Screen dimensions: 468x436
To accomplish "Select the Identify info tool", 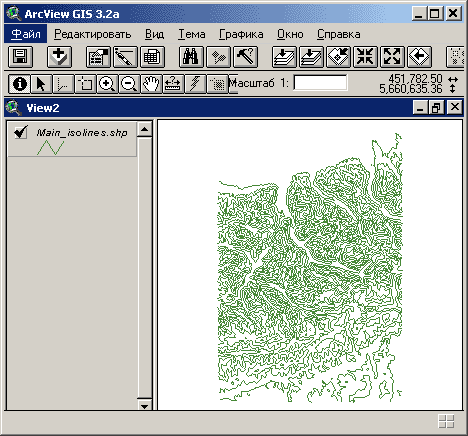I will coord(19,84).
